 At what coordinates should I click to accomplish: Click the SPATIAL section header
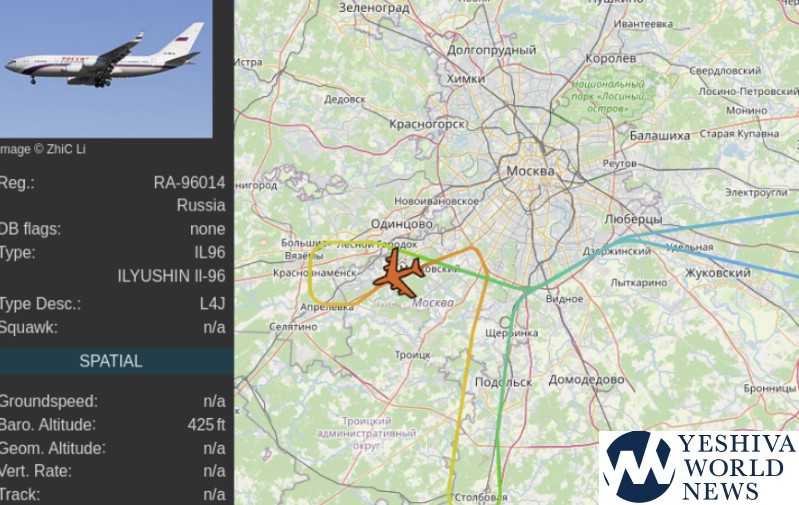tap(111, 361)
